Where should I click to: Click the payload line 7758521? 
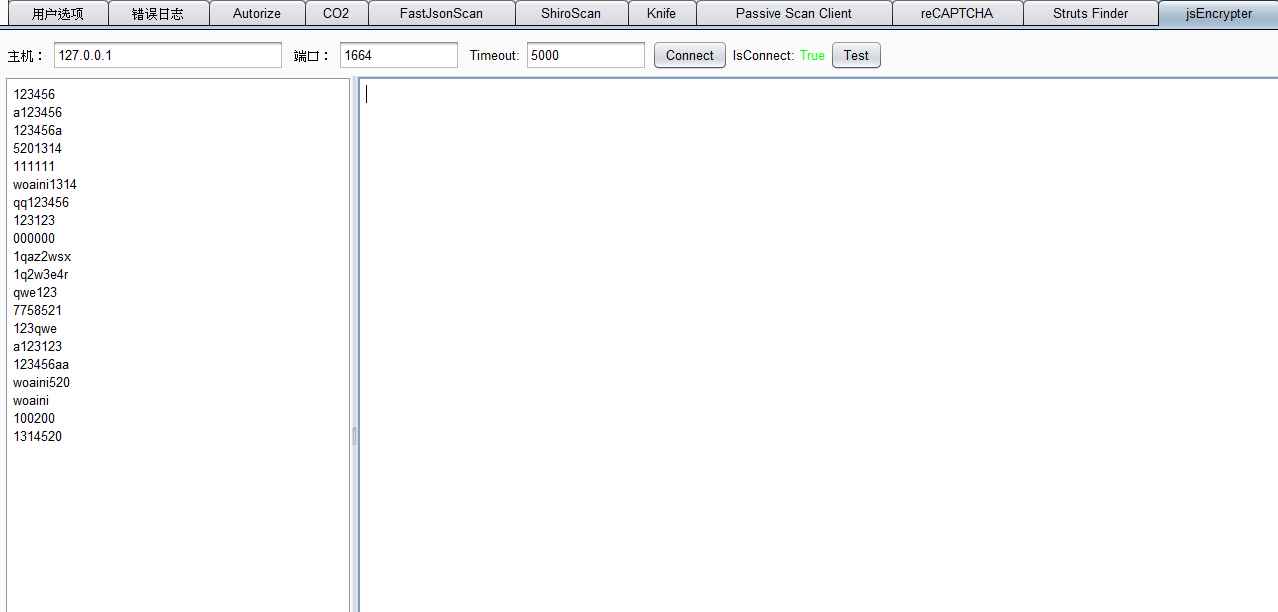[x=37, y=311]
